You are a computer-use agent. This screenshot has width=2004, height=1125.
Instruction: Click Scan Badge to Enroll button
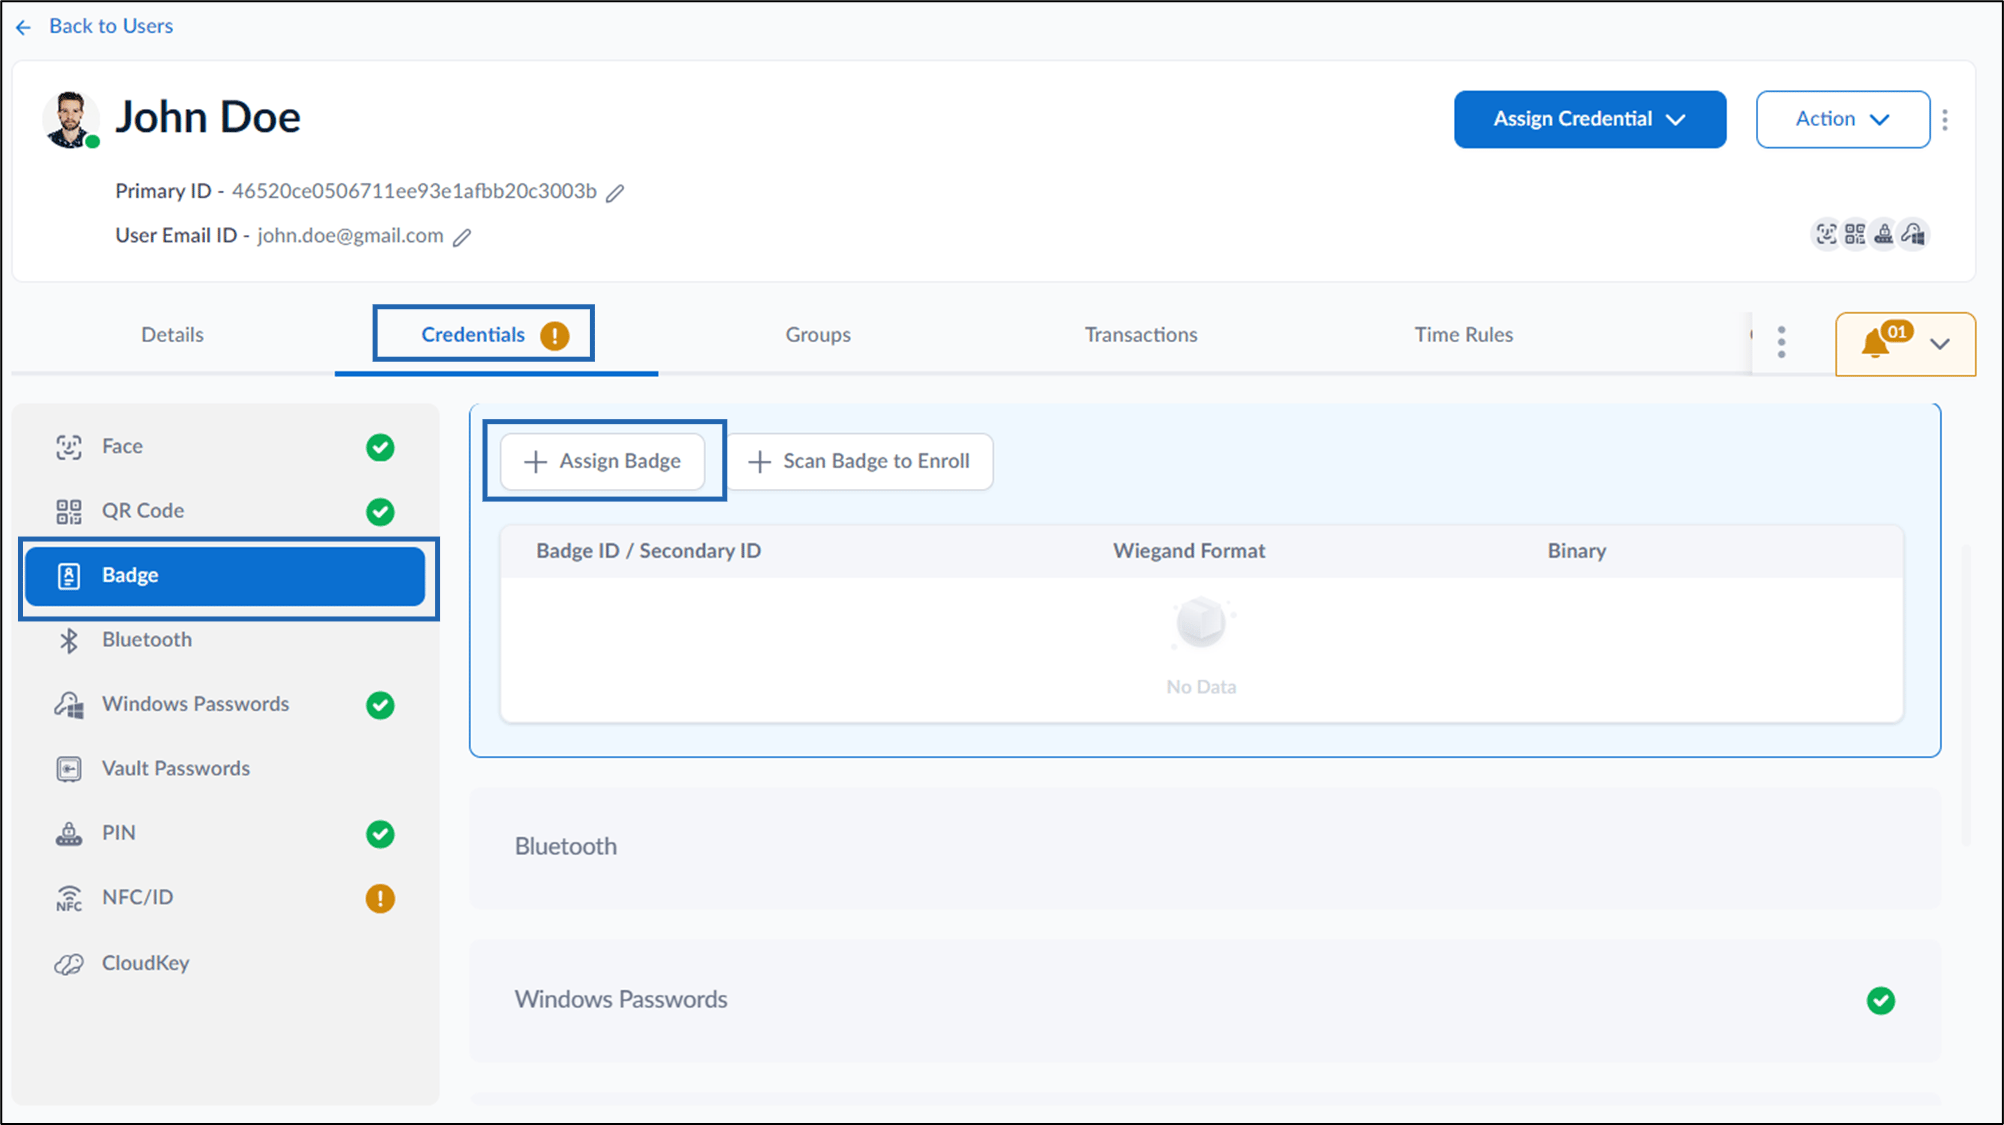(860, 461)
